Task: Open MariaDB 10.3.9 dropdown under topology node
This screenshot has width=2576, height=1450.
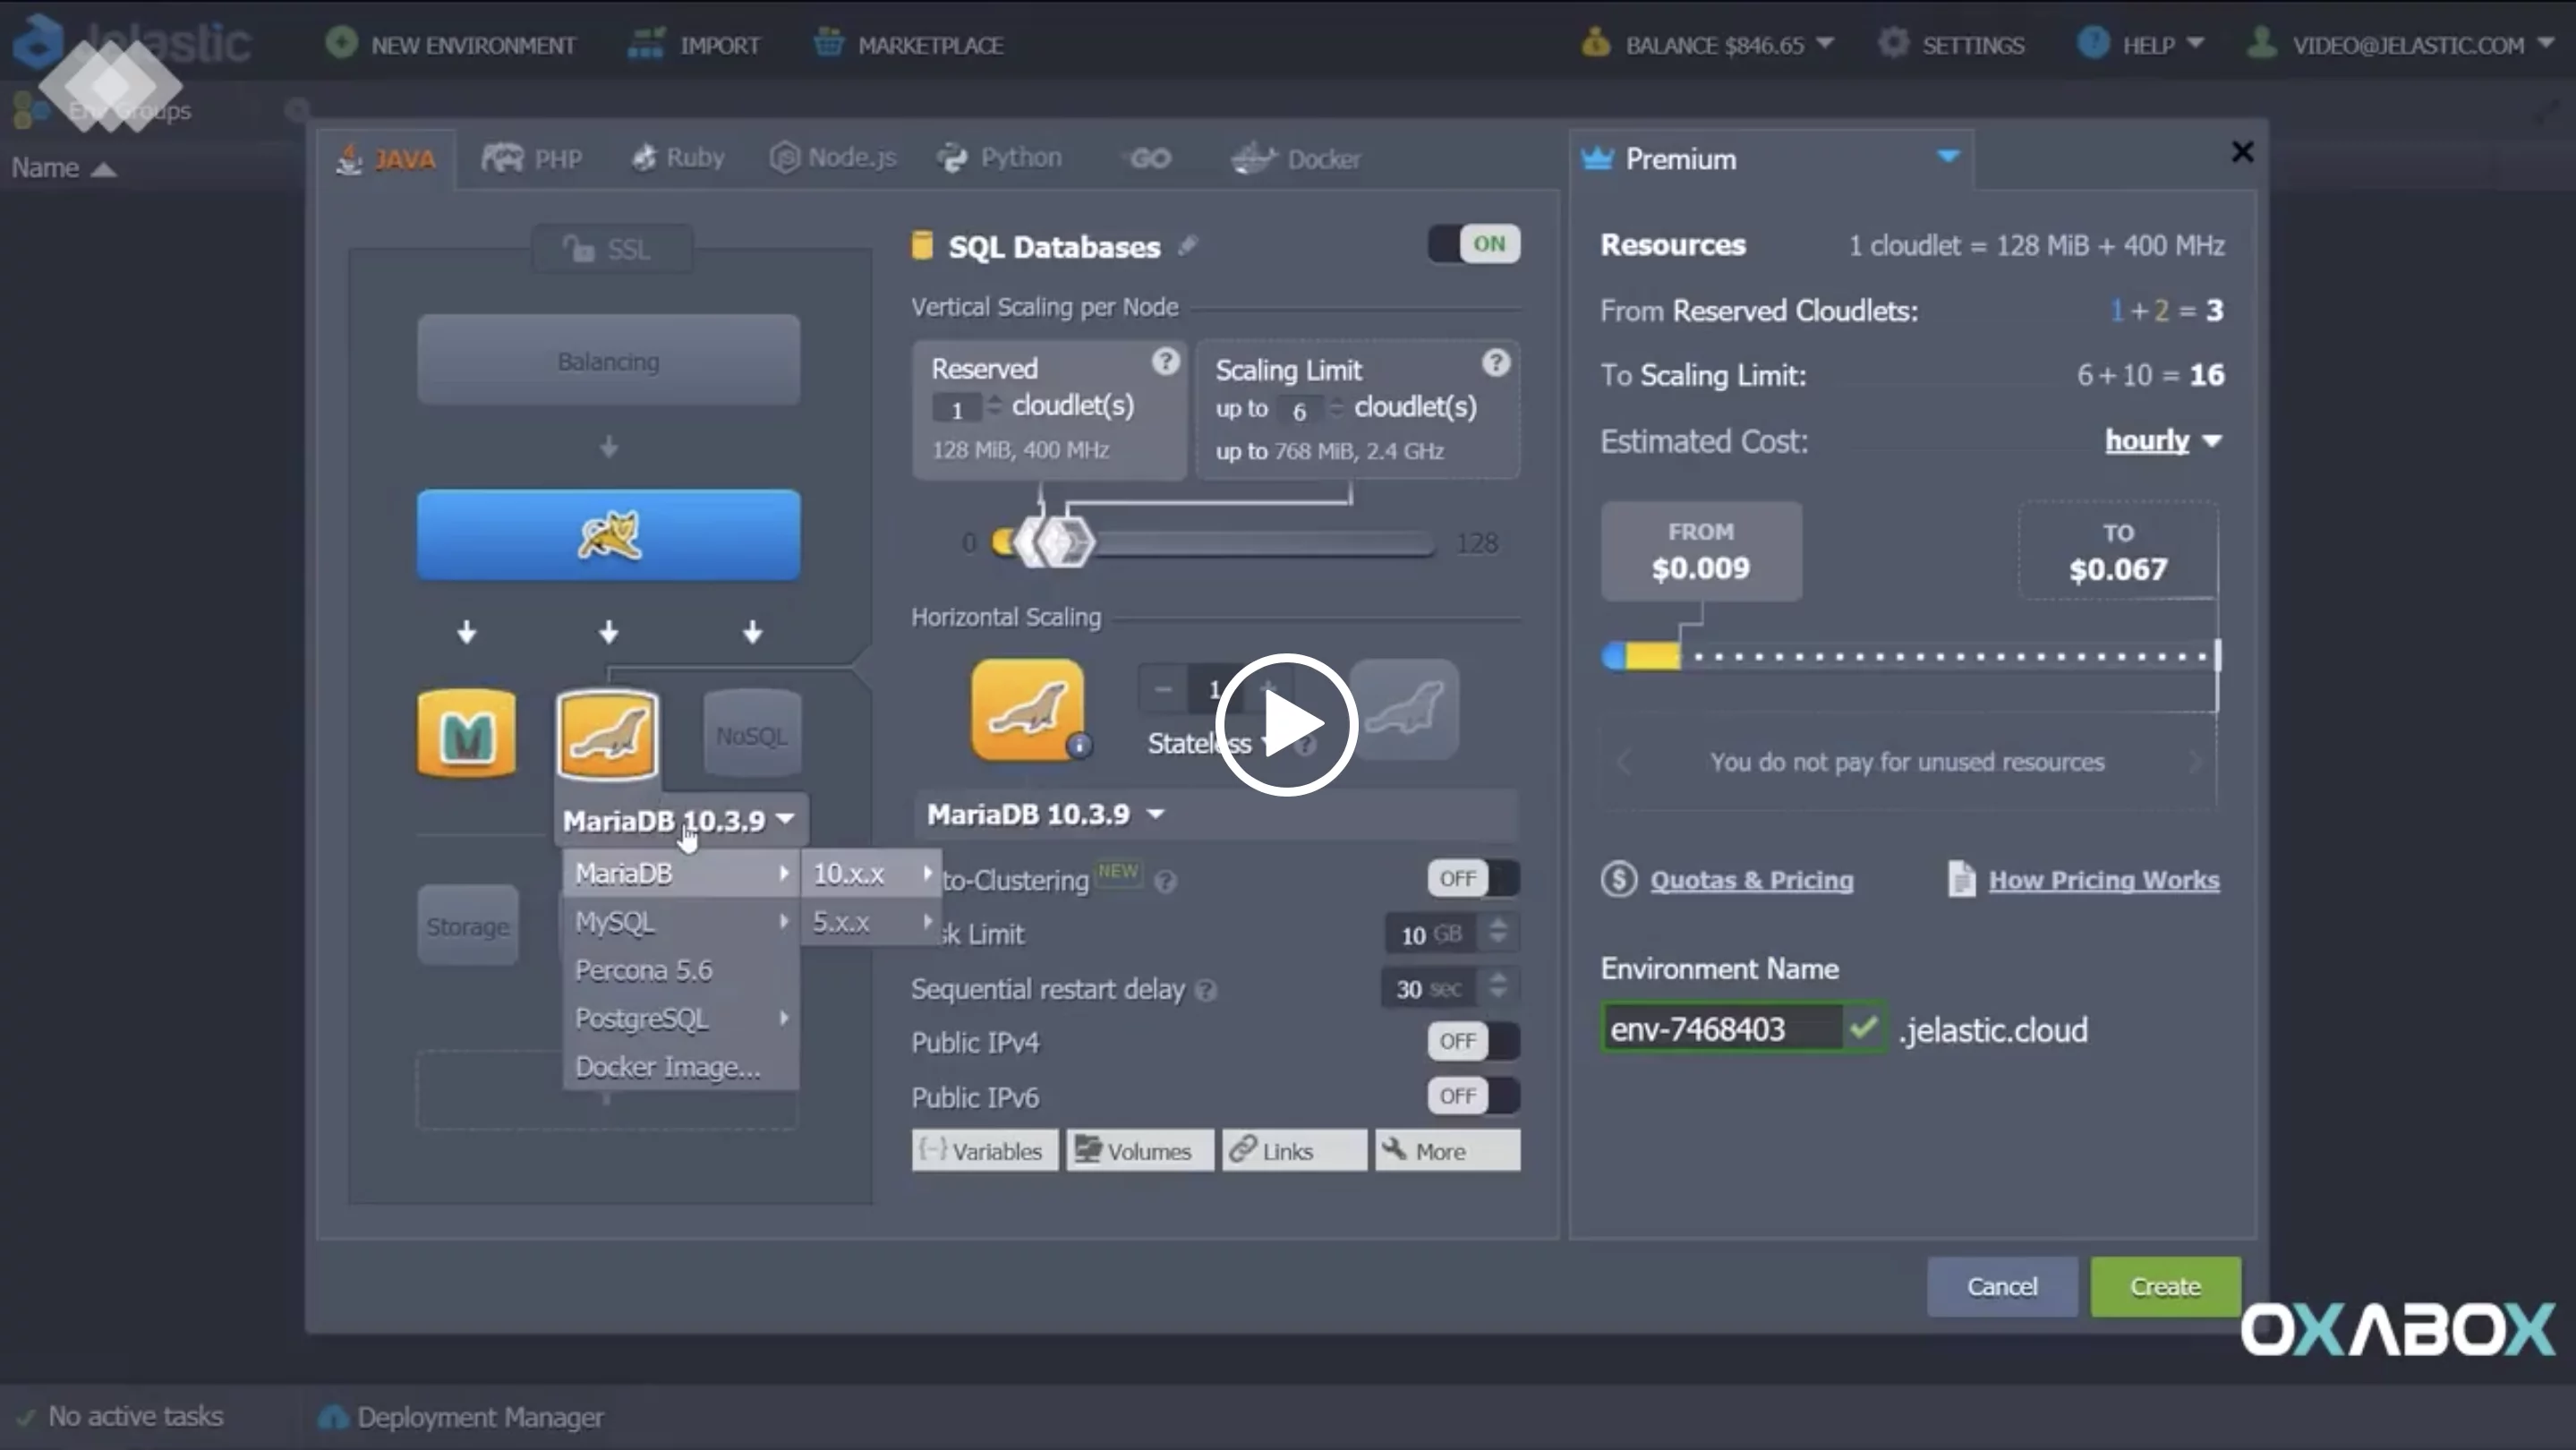Action: pos(680,821)
